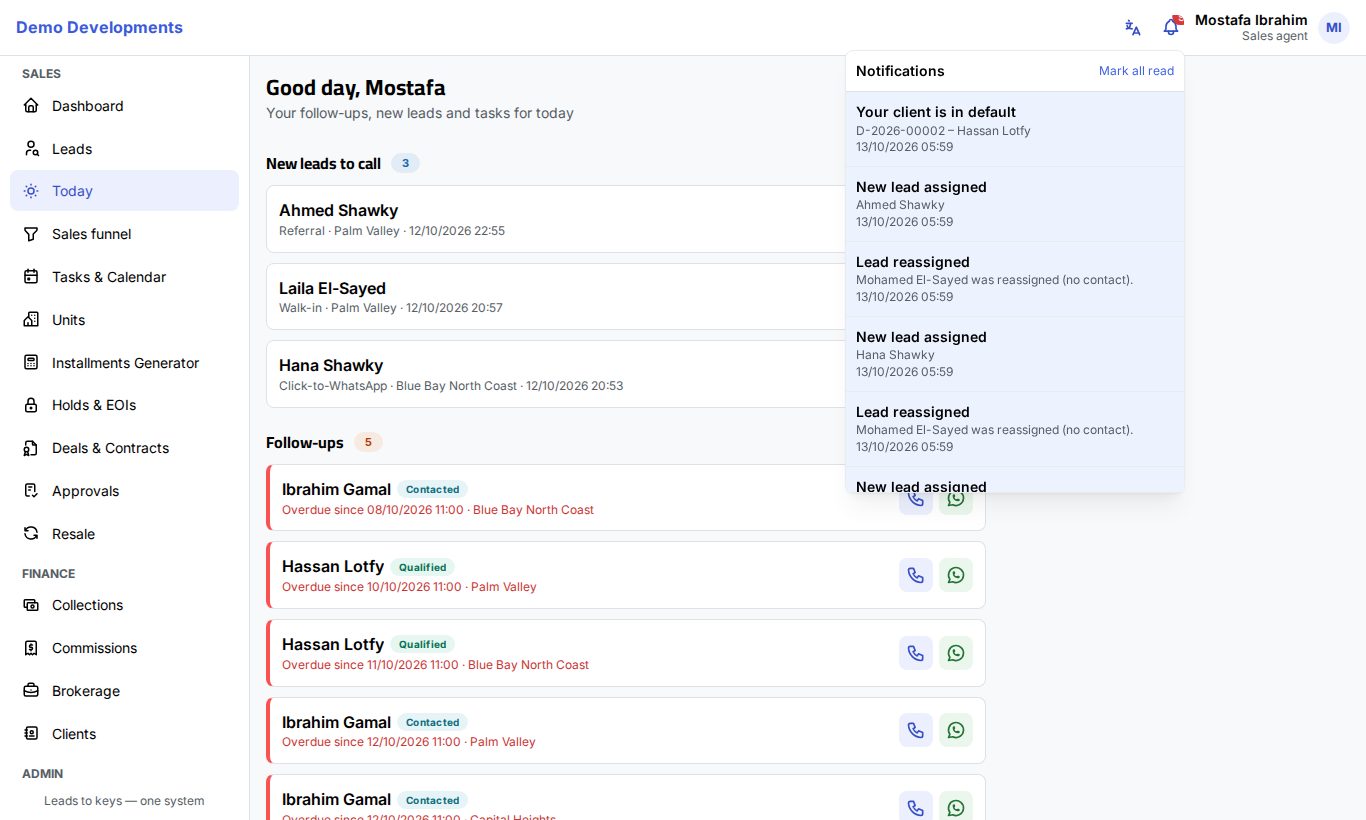Open Hana Shawky new lead notification
The image size is (1366, 820).
1015,354
